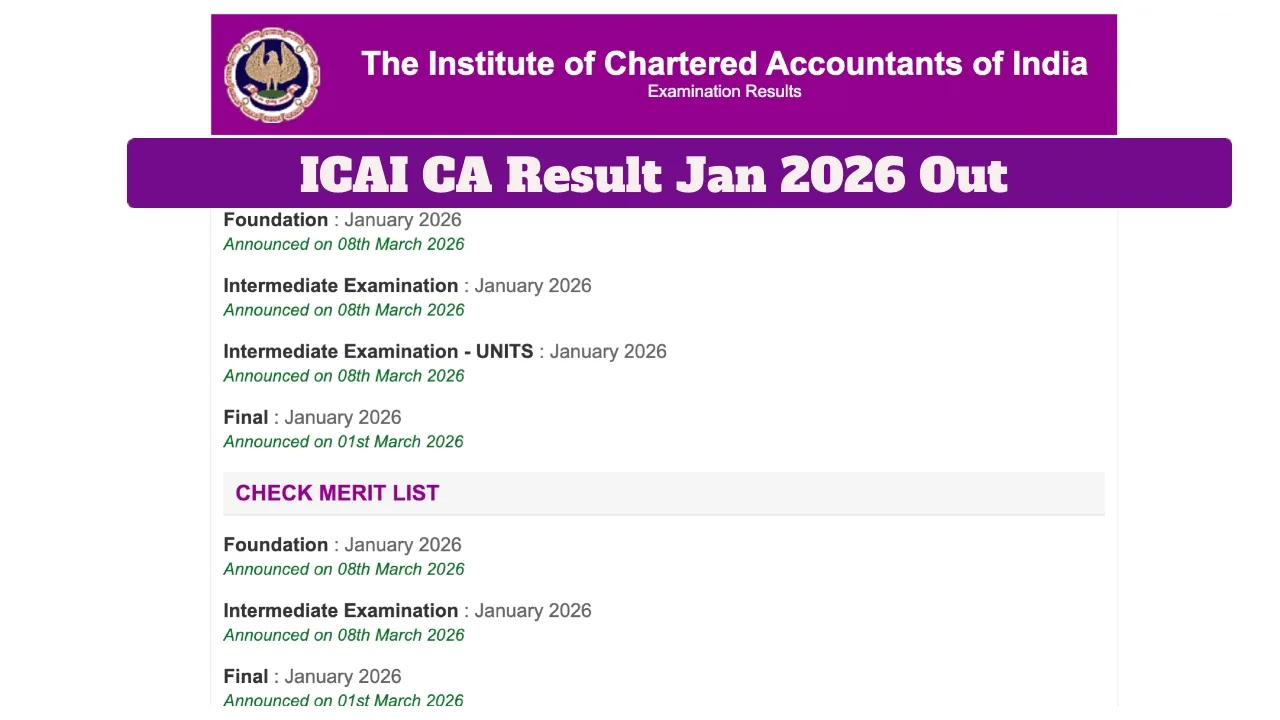Click the 01st March date below the Final merit list link
This screenshot has width=1280, height=720.
(344, 700)
